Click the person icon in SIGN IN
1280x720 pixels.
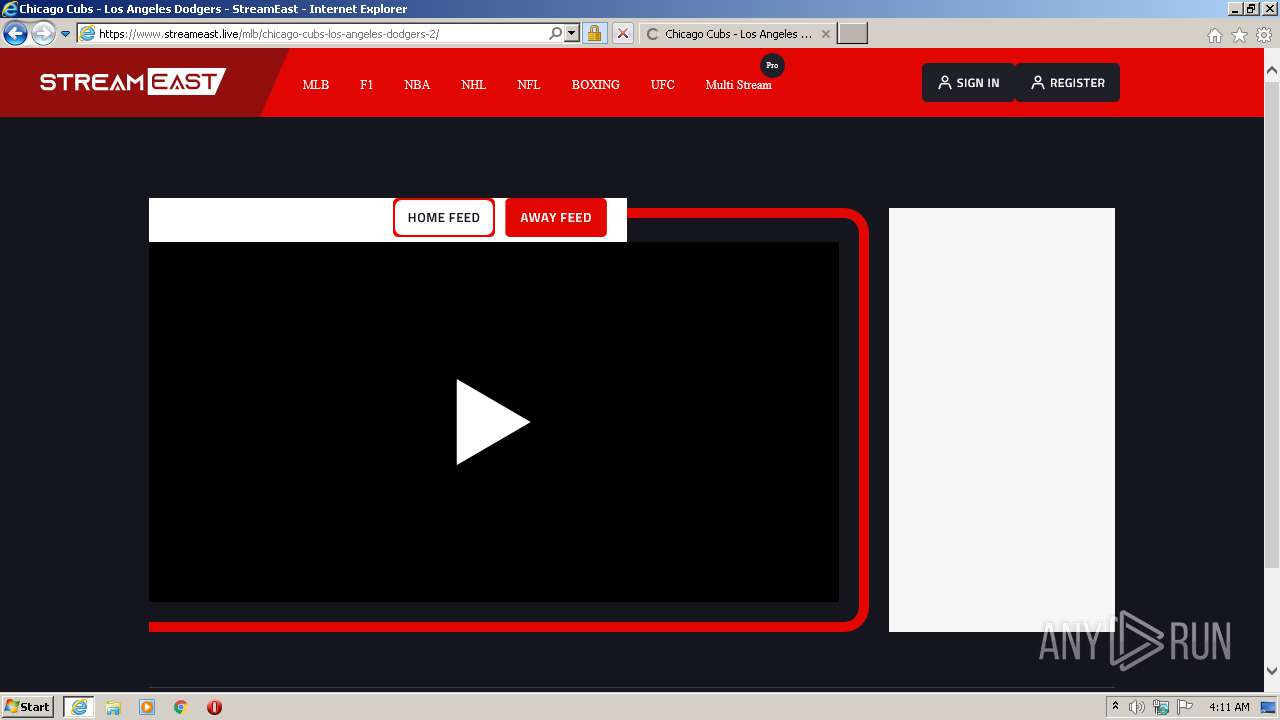pyautogui.click(x=944, y=83)
